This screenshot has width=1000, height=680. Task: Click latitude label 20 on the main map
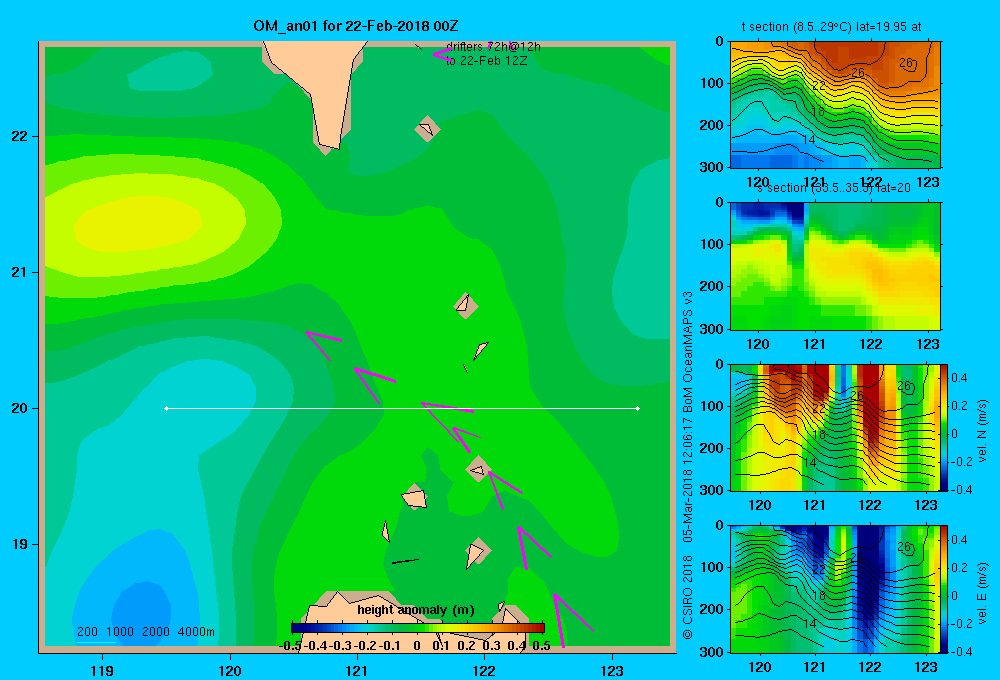[x=20, y=408]
